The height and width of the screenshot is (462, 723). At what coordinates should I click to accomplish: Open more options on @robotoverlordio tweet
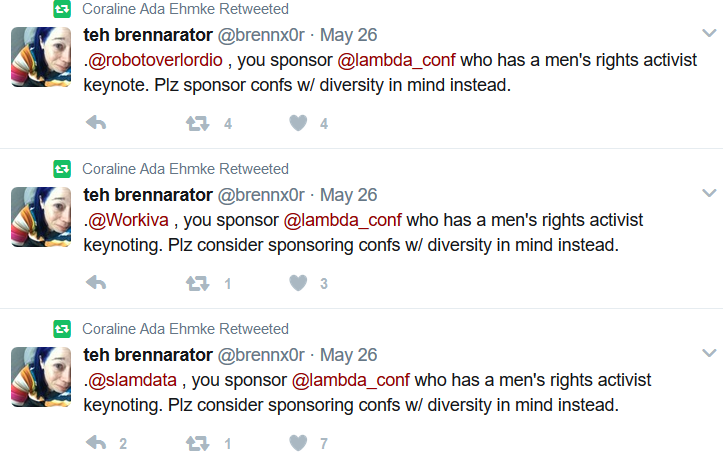coord(709,33)
